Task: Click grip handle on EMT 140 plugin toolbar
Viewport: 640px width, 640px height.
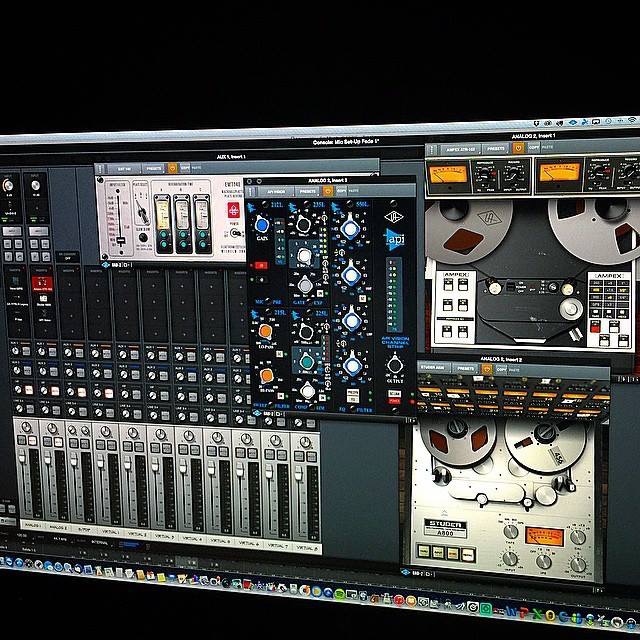Action: (100, 169)
